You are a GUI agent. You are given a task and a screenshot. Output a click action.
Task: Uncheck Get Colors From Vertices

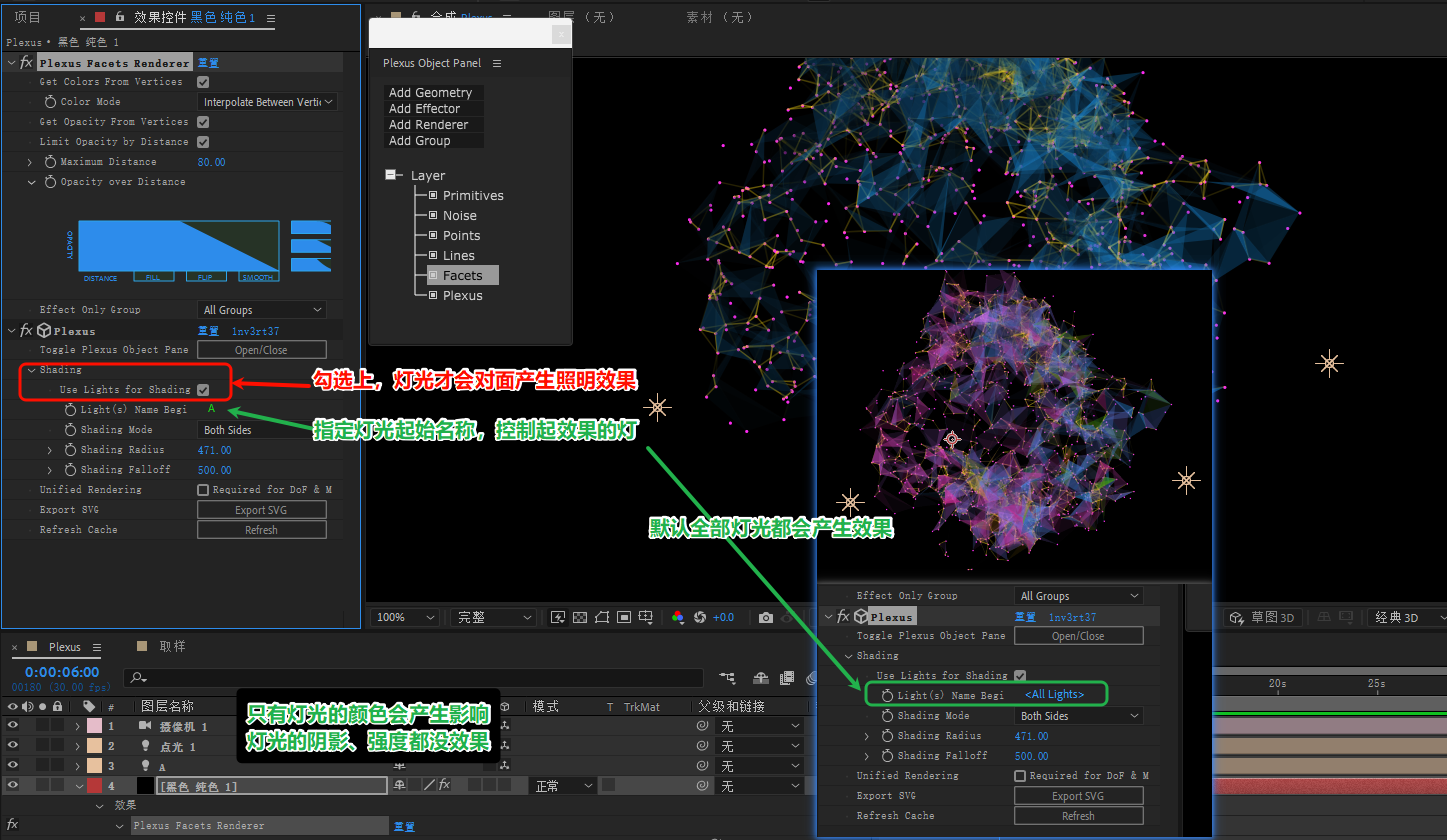point(203,82)
